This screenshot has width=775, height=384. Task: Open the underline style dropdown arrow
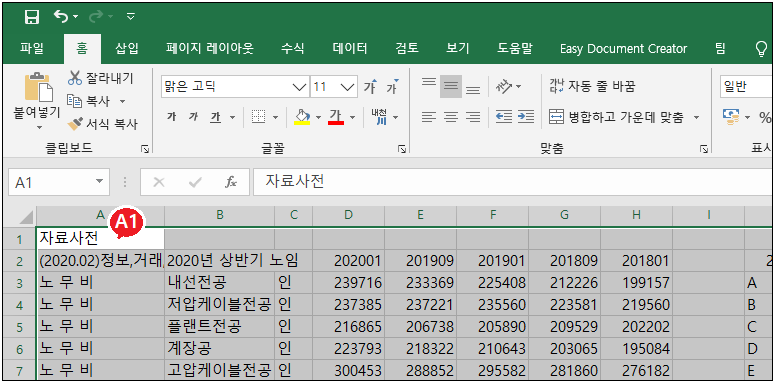click(232, 118)
